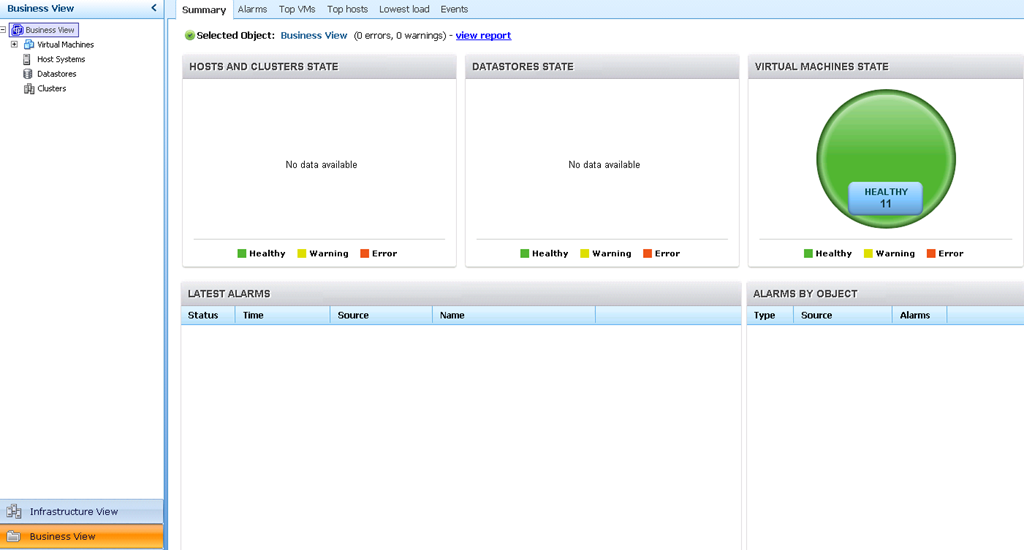The width and height of the screenshot is (1024, 550).
Task: Open the Top VMs tab
Action: pos(297,9)
